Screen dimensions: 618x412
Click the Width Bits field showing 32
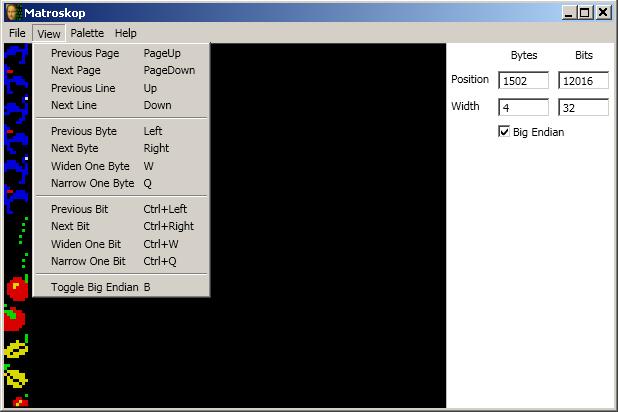click(x=583, y=108)
